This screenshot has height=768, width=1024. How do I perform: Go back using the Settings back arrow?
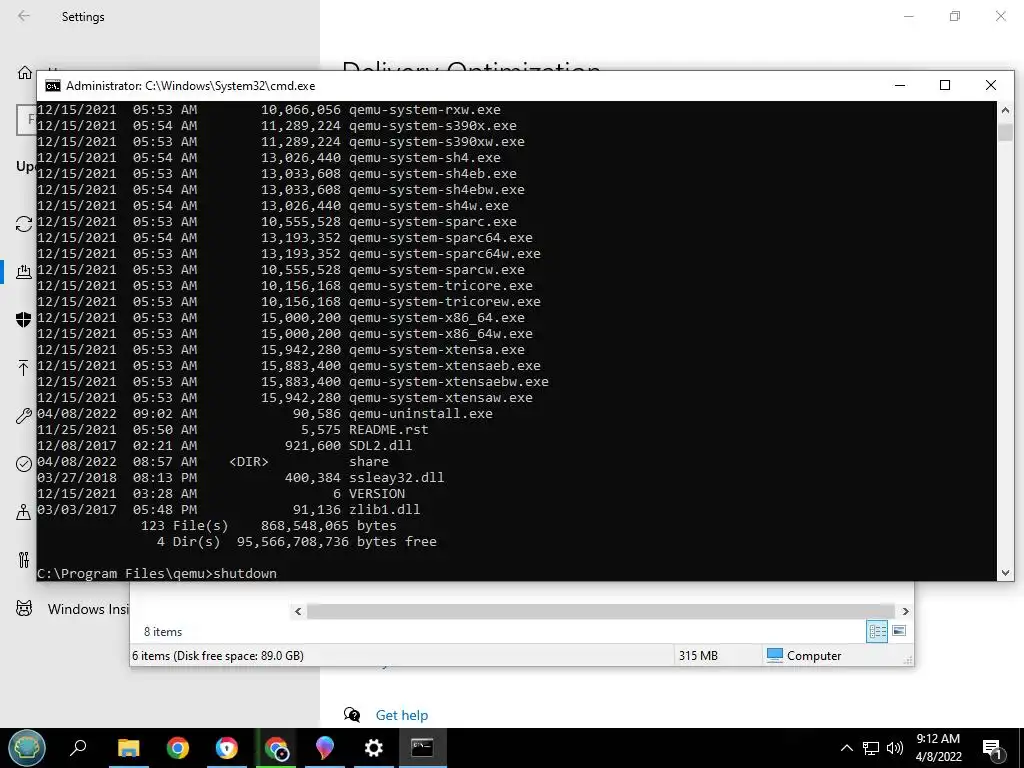[24, 16]
